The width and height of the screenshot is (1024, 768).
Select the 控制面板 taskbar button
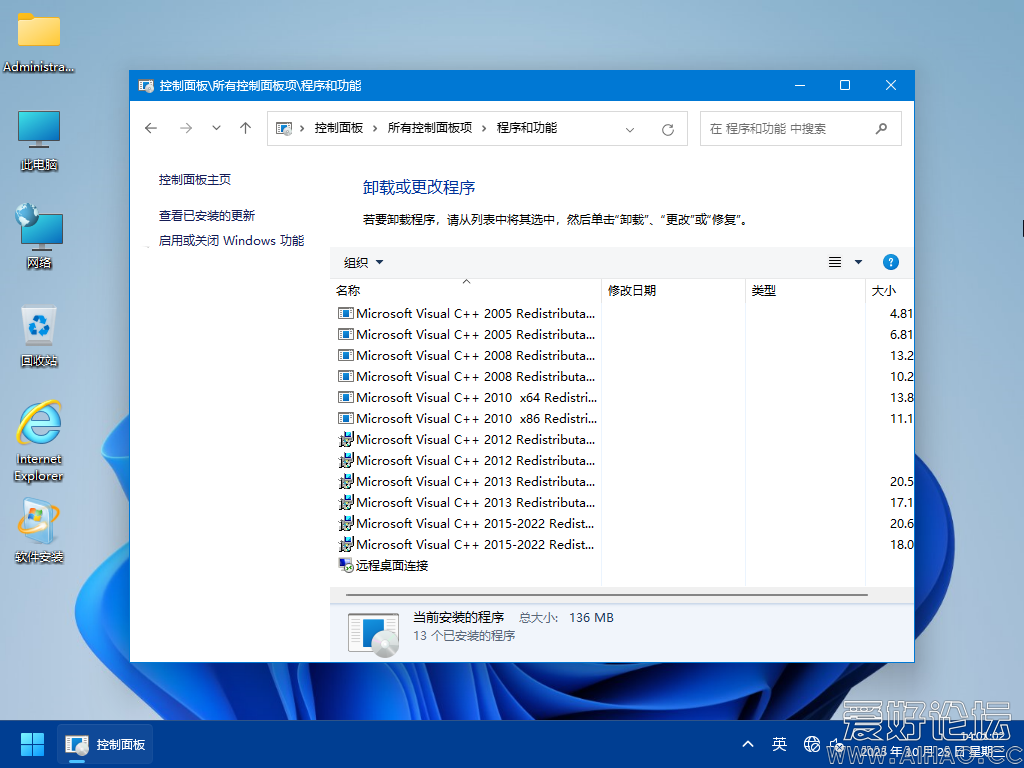pyautogui.click(x=104, y=744)
